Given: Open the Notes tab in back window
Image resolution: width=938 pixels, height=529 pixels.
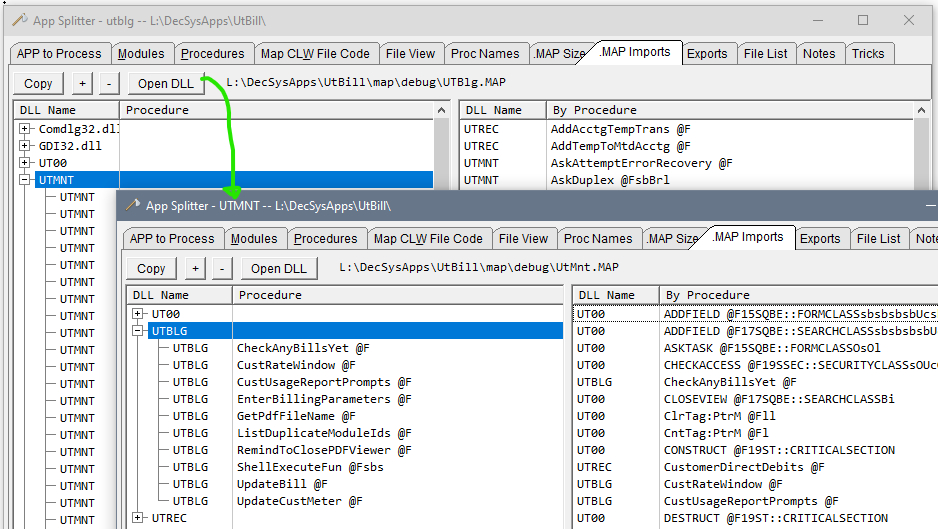Looking at the screenshot, I should coord(818,54).
